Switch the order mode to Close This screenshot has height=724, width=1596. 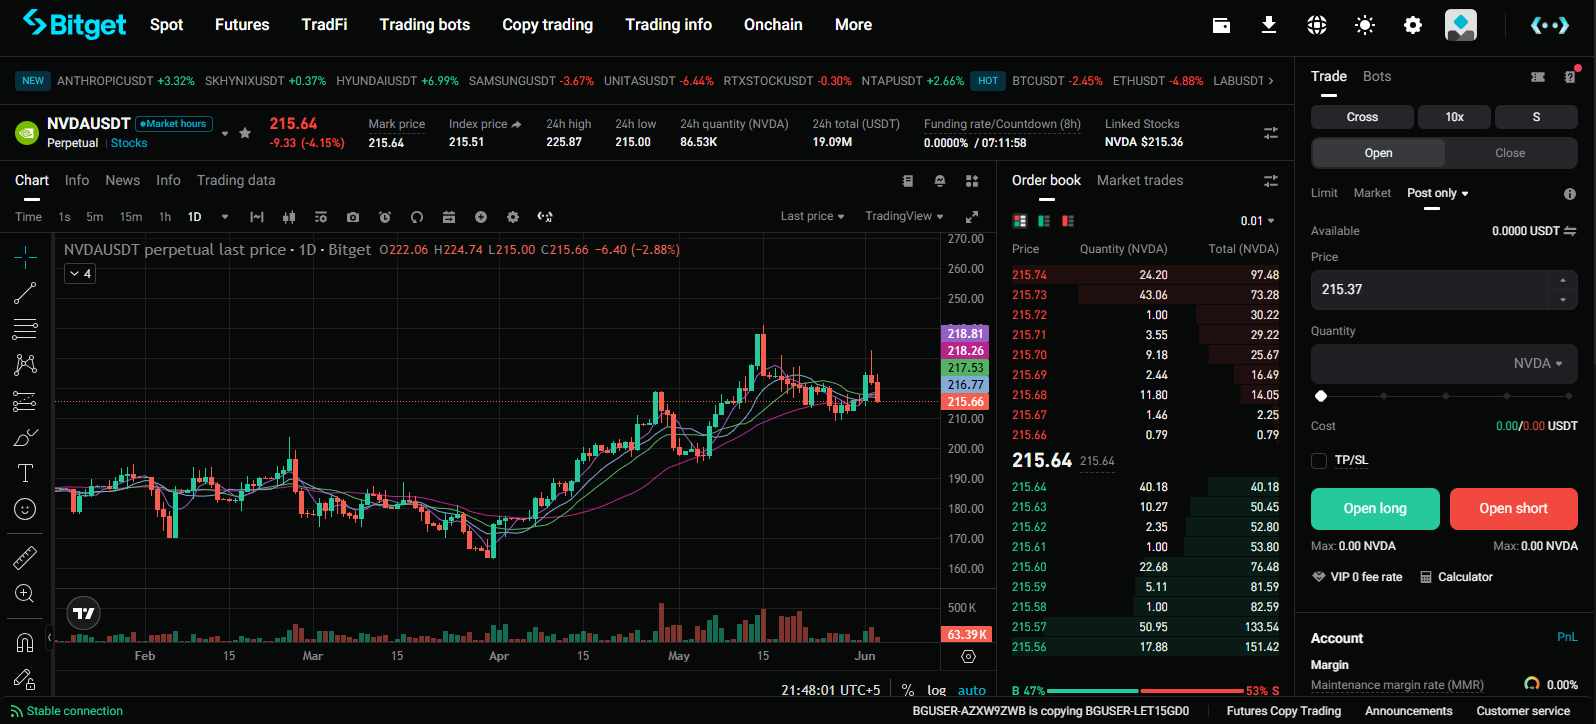click(1510, 153)
